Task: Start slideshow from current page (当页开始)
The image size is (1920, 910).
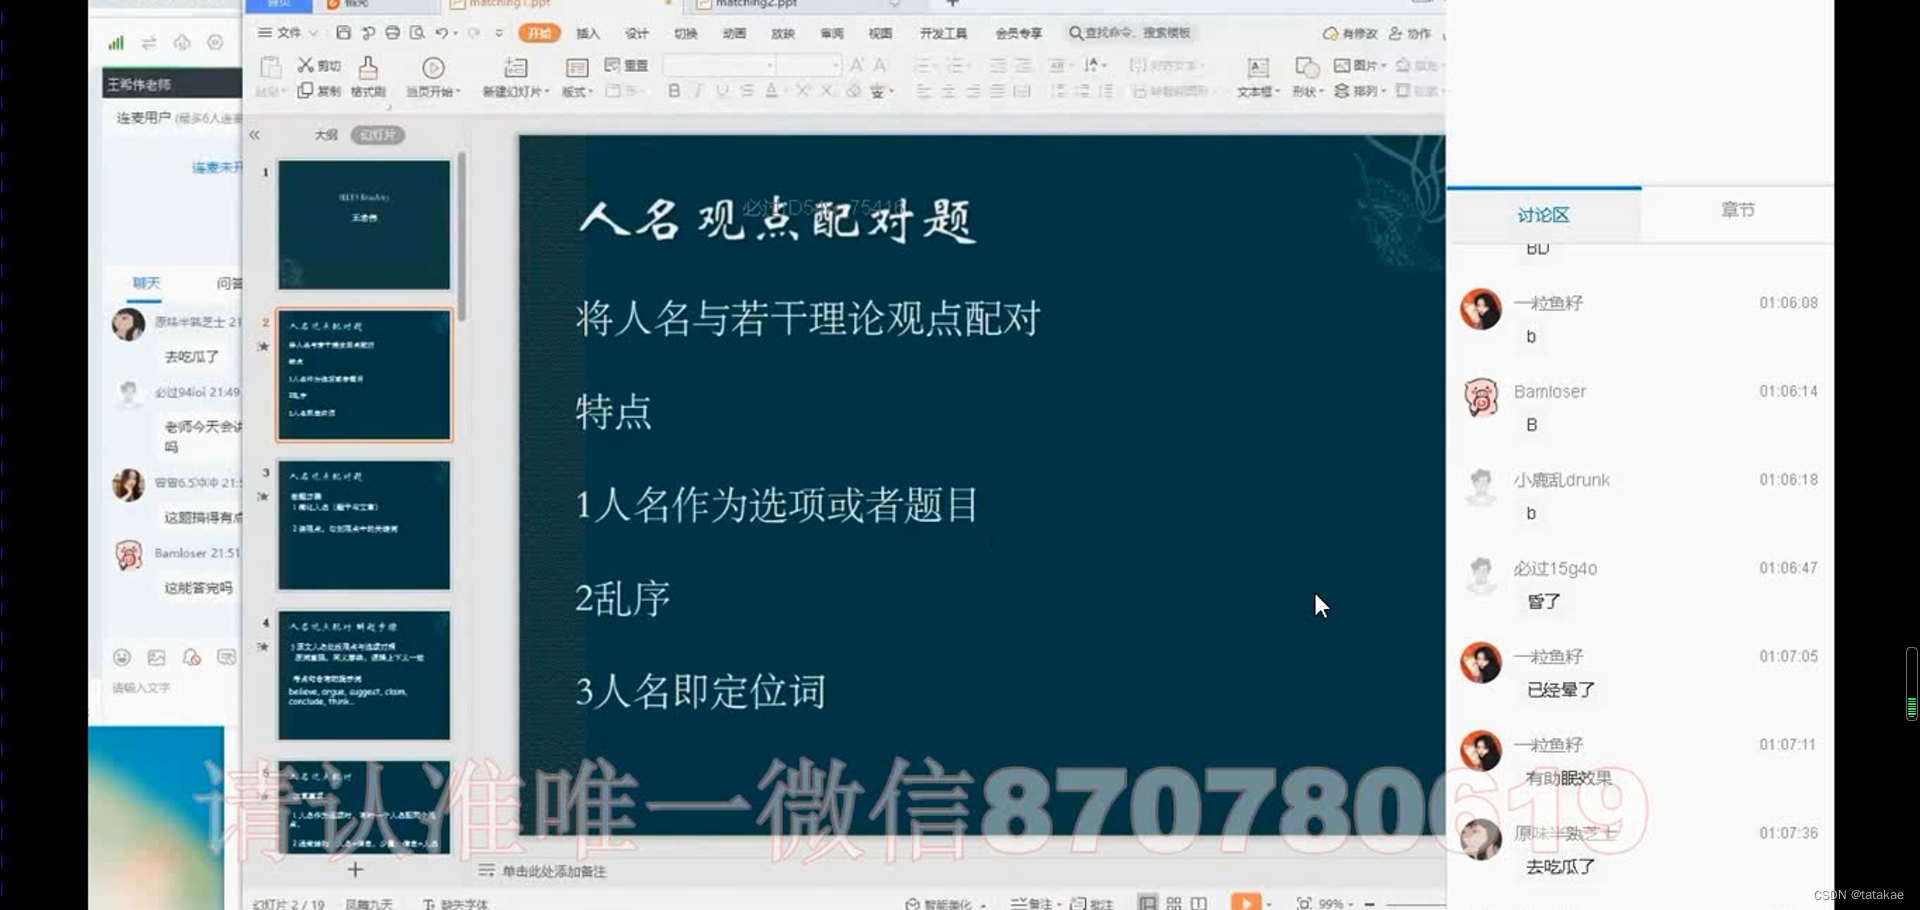Action: point(433,77)
